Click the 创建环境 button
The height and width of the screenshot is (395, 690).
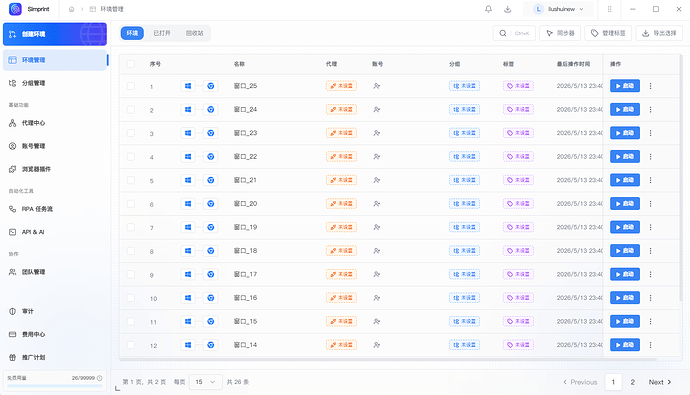click(55, 34)
